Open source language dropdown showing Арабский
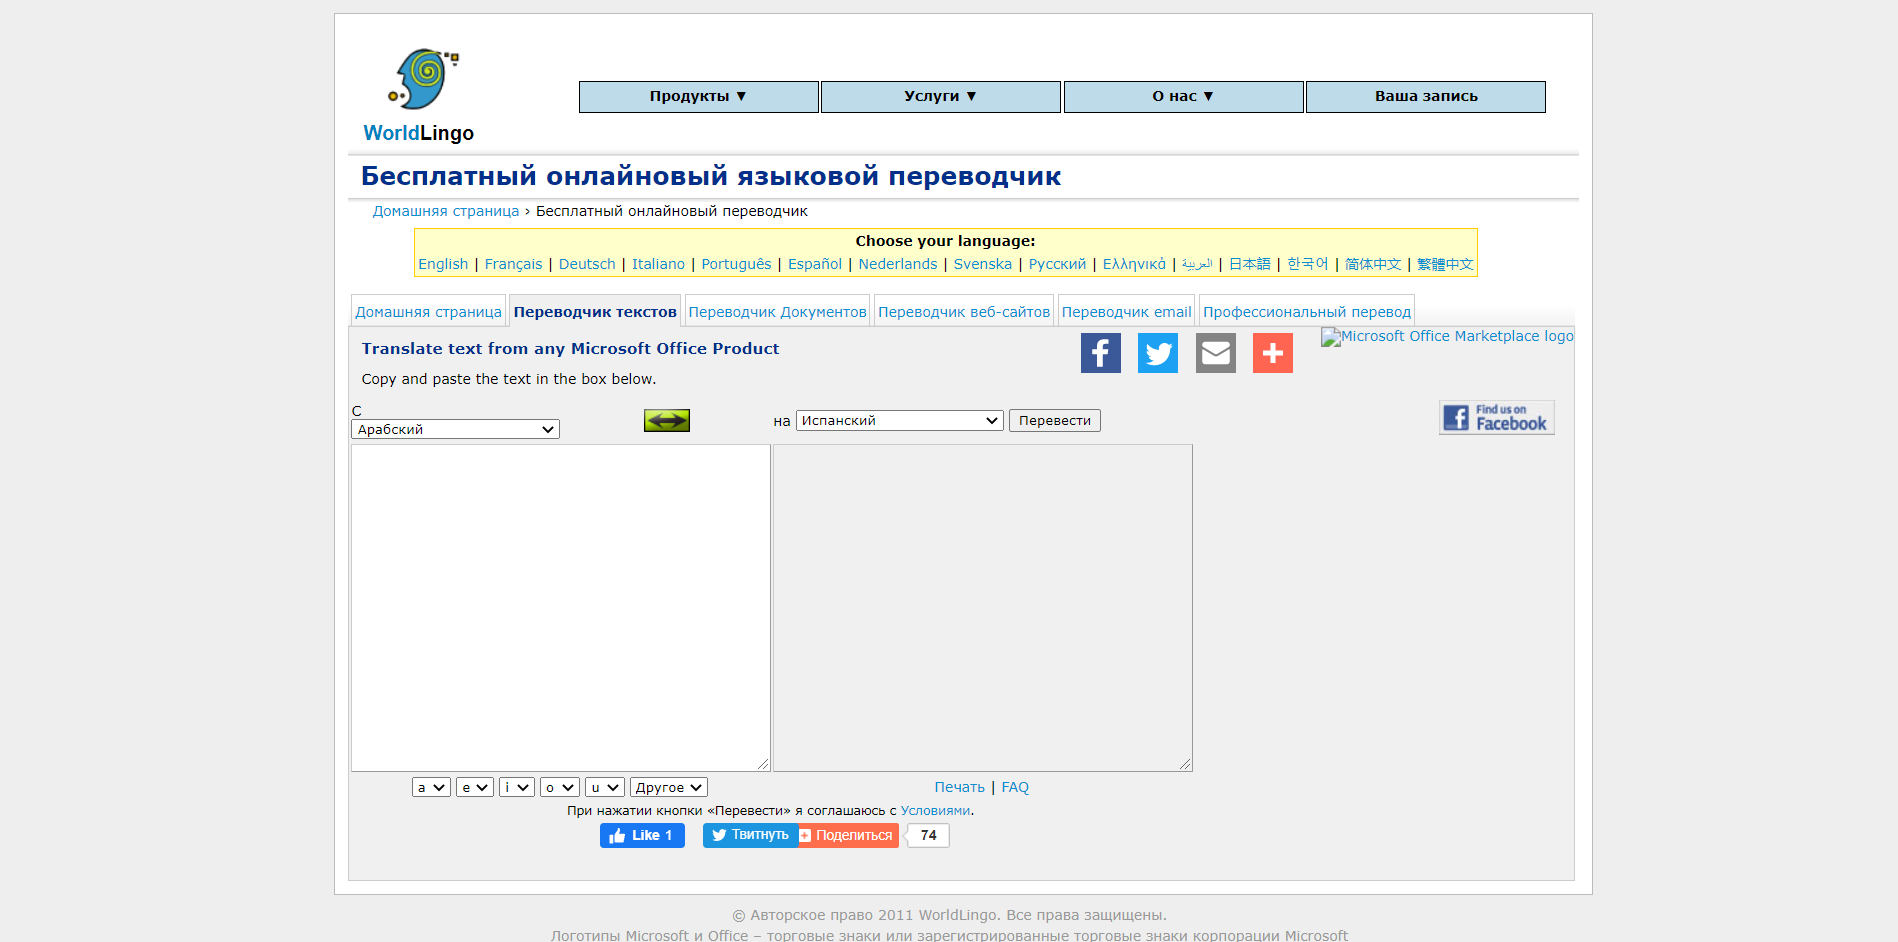Viewport: 1898px width, 942px height. [x=455, y=429]
